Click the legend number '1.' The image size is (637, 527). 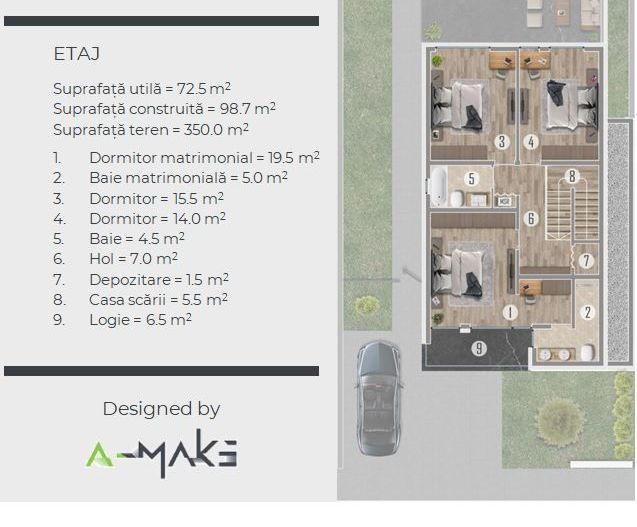click(57, 158)
